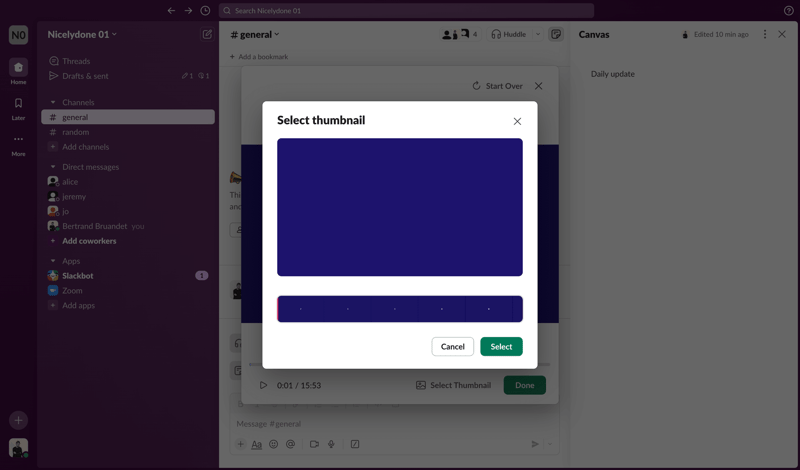View channel members avatars
800x470 pixels.
[460, 34]
